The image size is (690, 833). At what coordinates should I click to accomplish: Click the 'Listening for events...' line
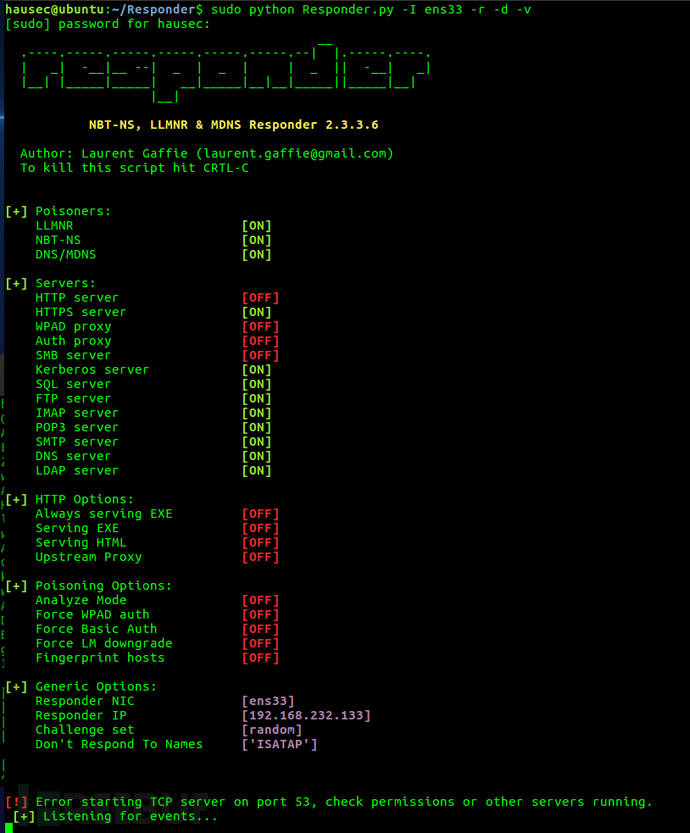[x=130, y=816]
